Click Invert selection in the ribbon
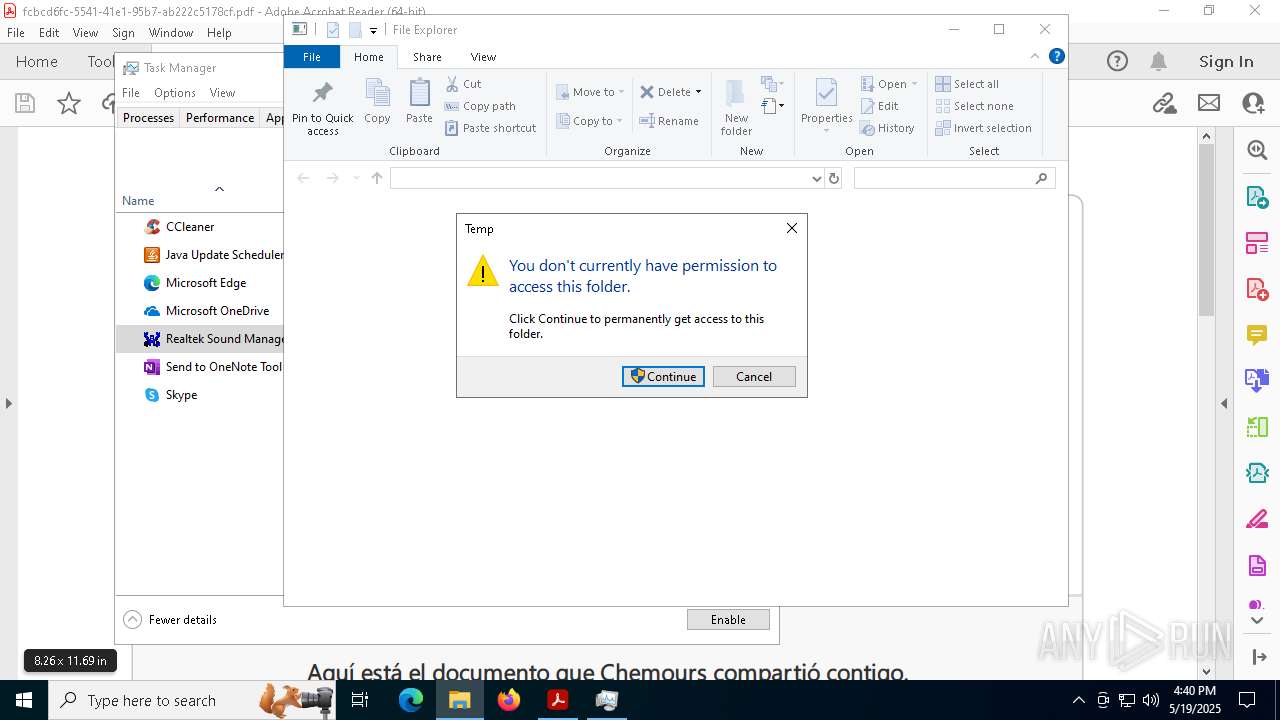Screen dimensions: 1280x720 pos(983,128)
